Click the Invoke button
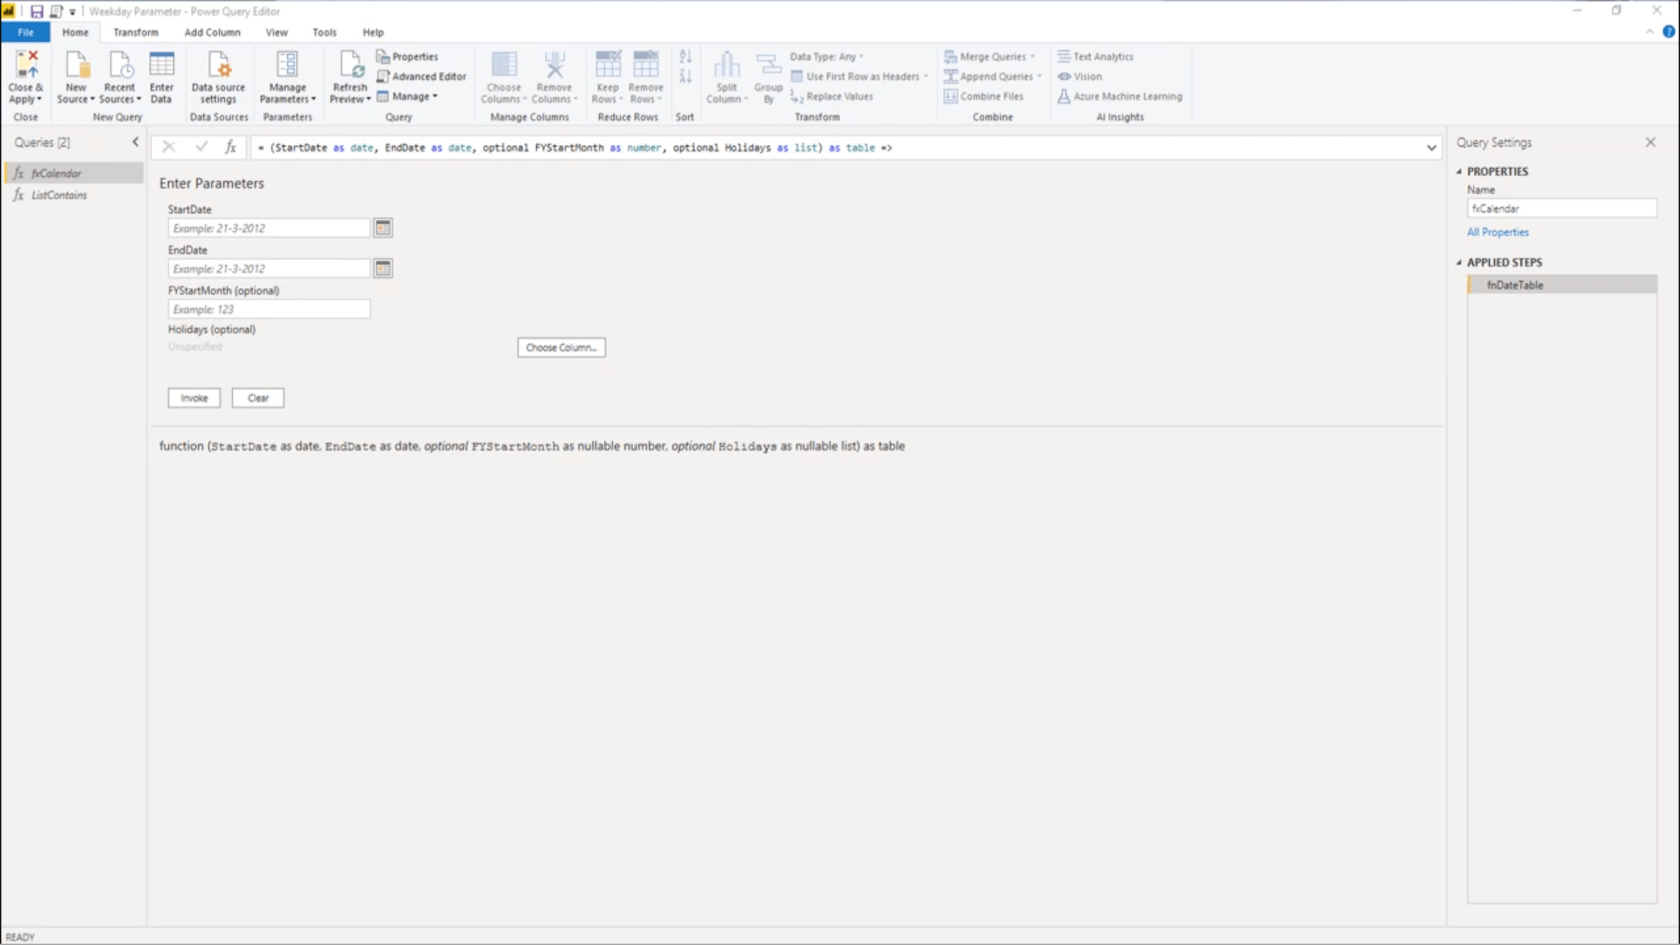1680x945 pixels. click(x=194, y=398)
